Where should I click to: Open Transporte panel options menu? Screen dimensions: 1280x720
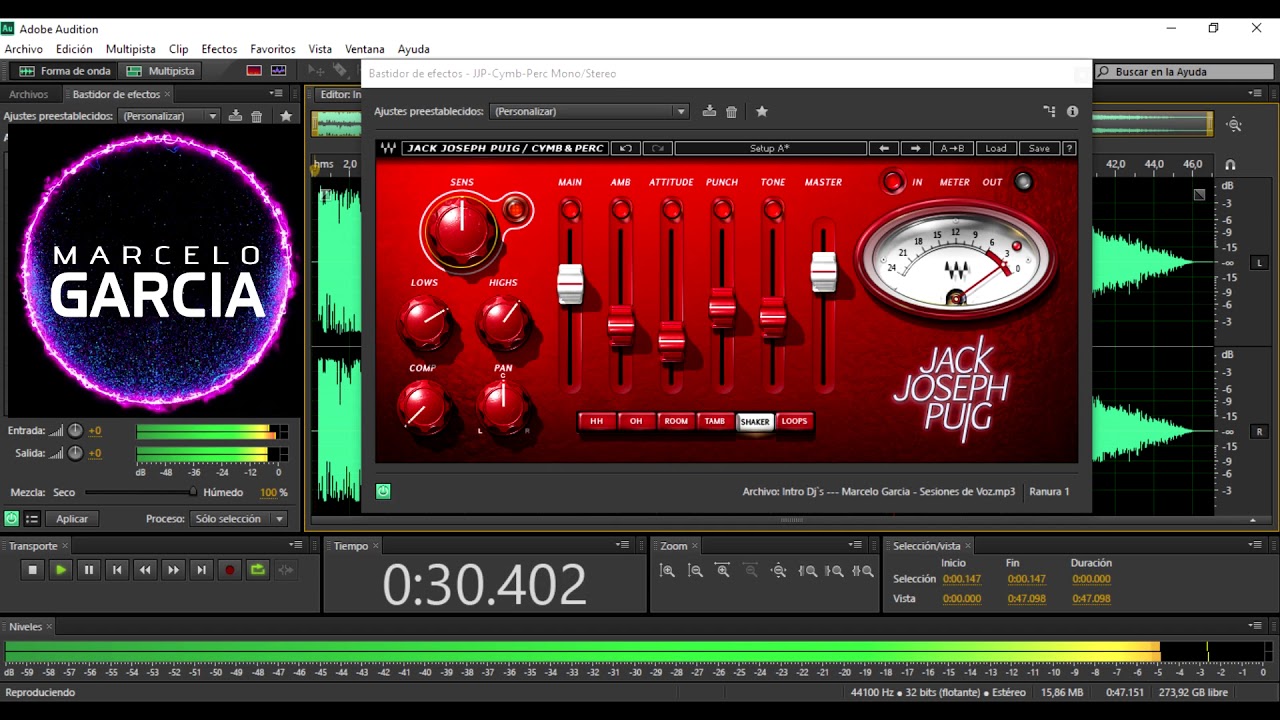[296, 545]
